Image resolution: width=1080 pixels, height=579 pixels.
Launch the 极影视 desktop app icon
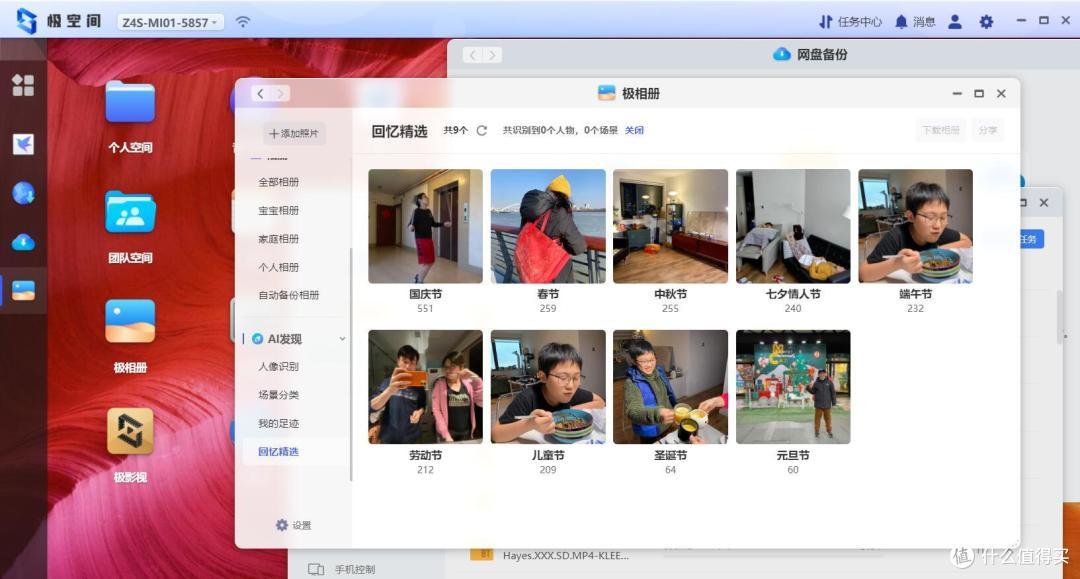coord(130,431)
